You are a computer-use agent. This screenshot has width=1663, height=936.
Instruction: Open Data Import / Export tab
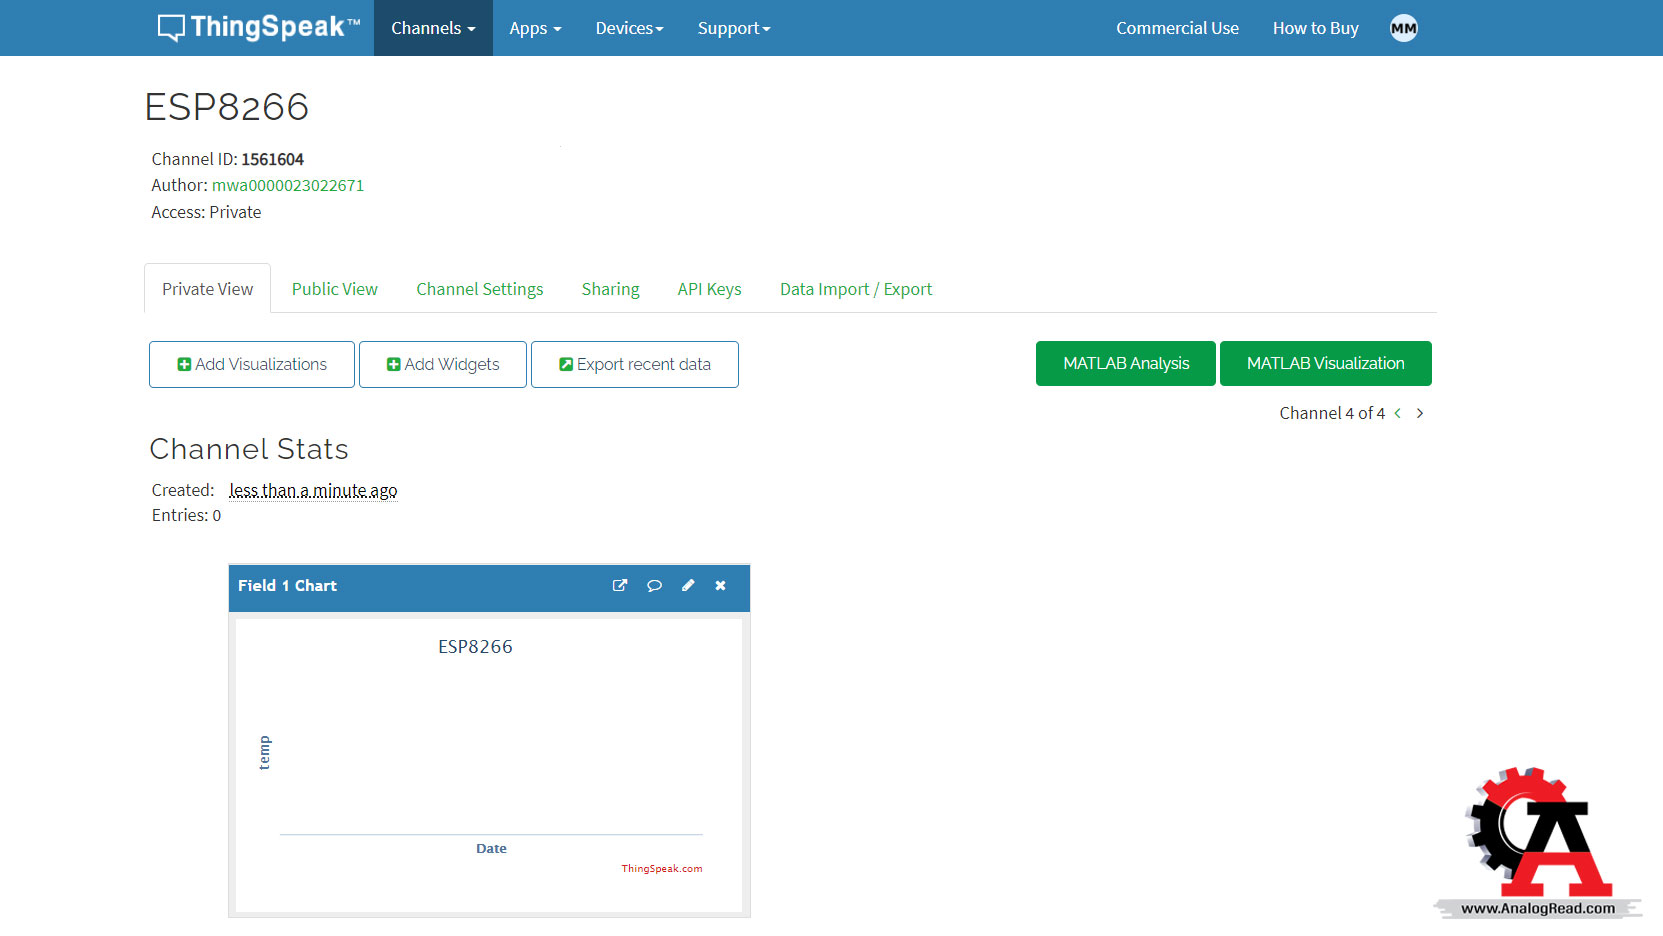pos(856,289)
